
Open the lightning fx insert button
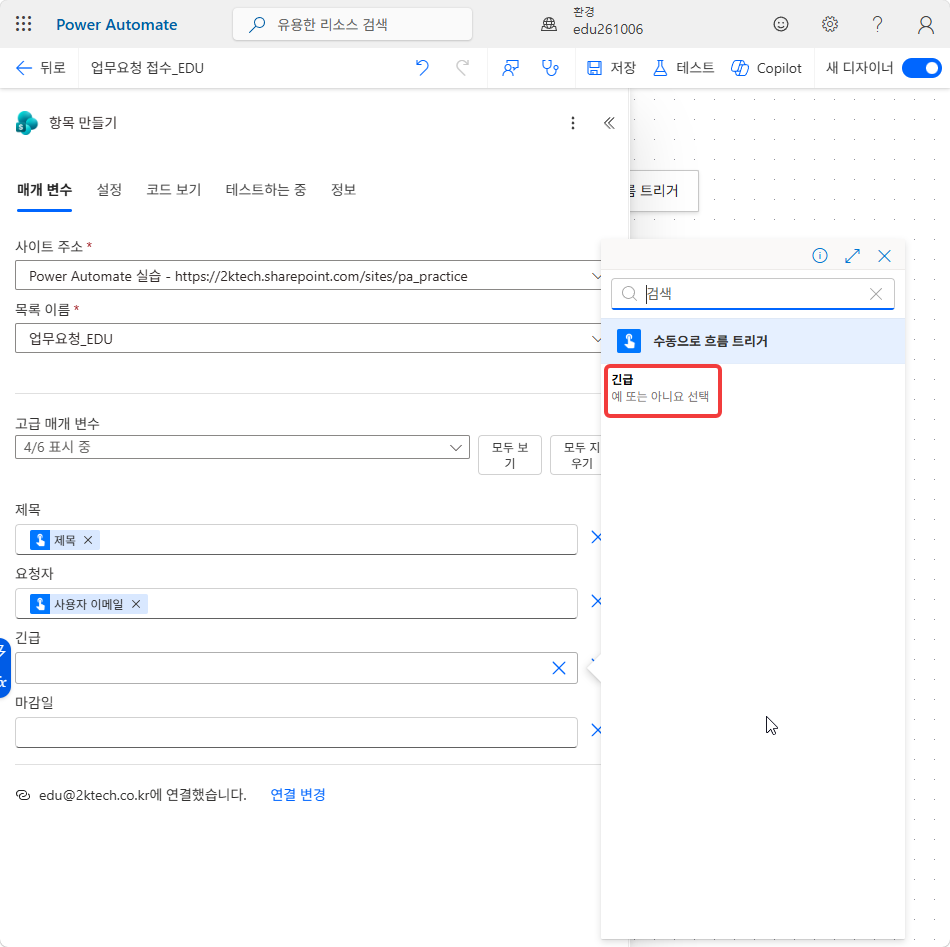tap(4, 667)
